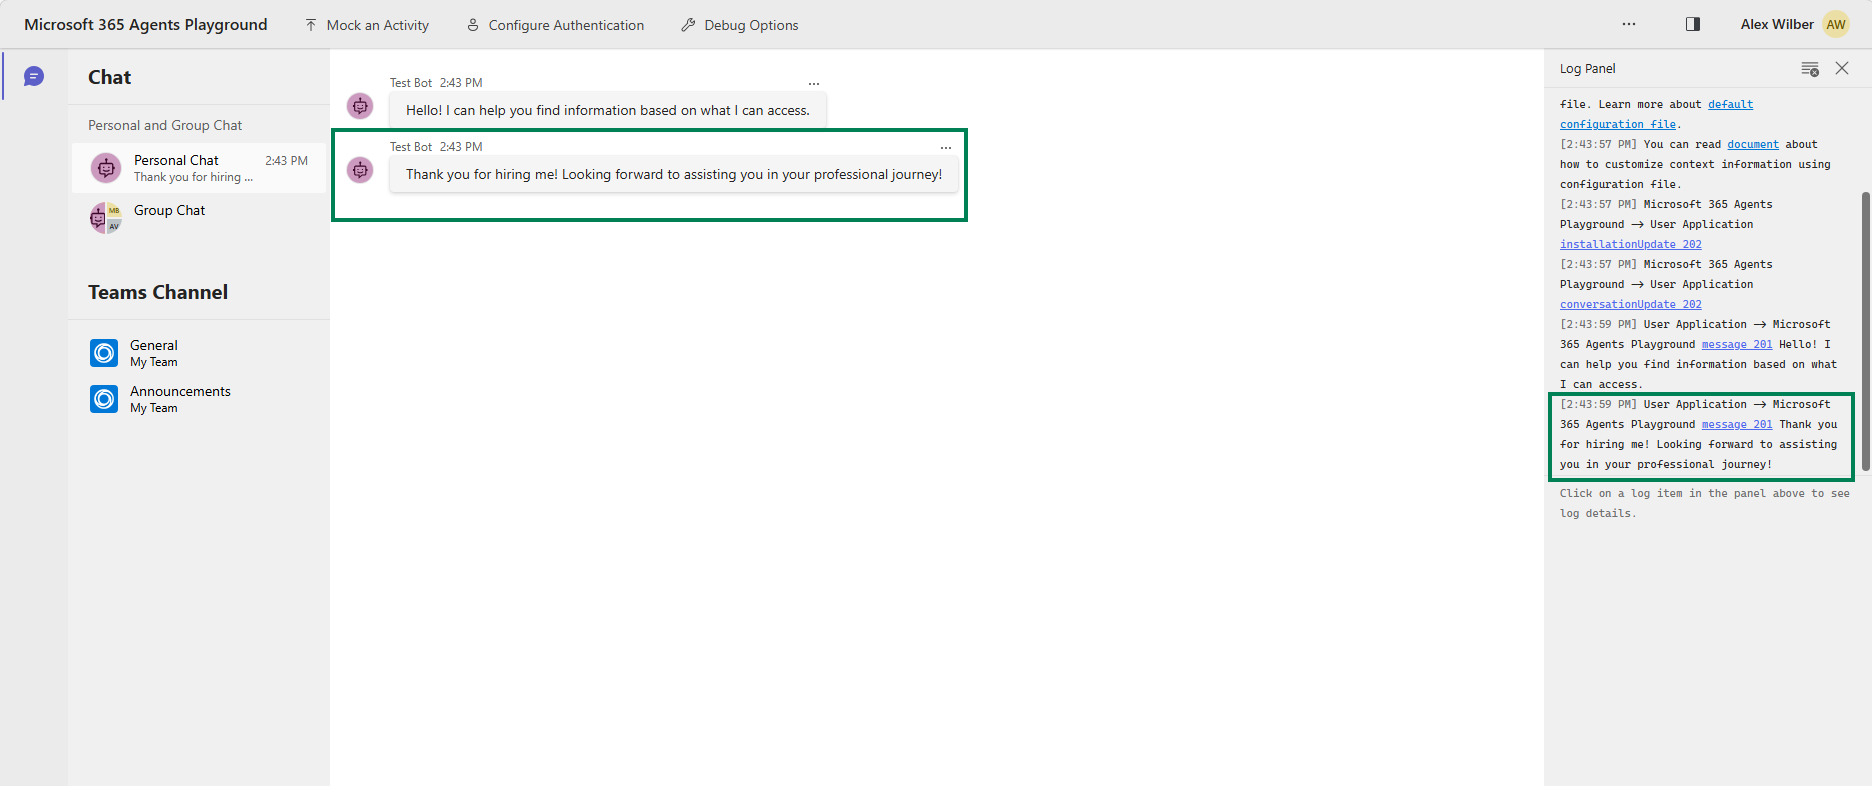Open more options for the Hello message
The height and width of the screenshot is (786, 1872).
814,84
